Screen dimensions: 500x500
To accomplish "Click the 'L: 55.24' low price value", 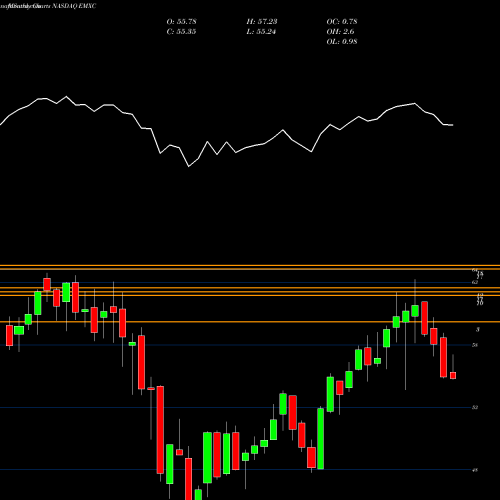I will (x=262, y=32).
